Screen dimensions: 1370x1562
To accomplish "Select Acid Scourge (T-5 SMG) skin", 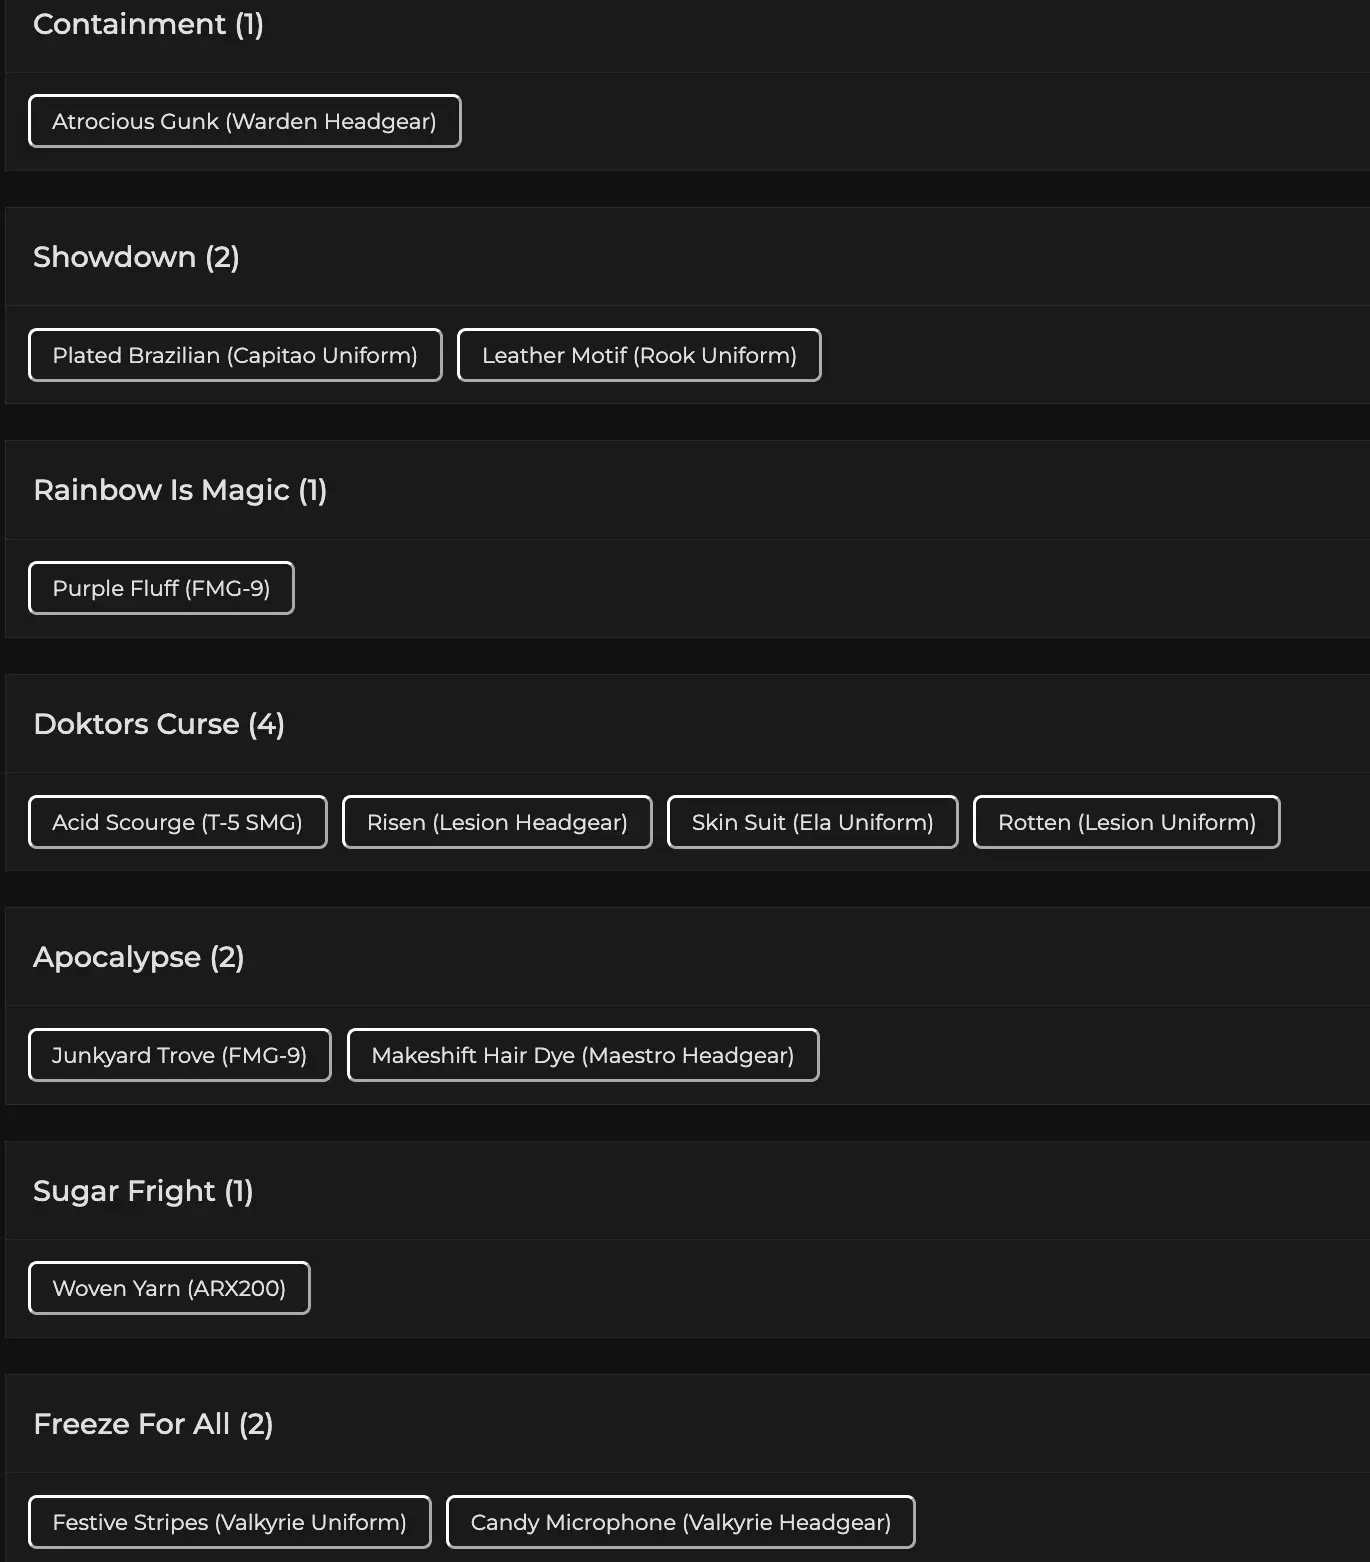I will 177,822.
